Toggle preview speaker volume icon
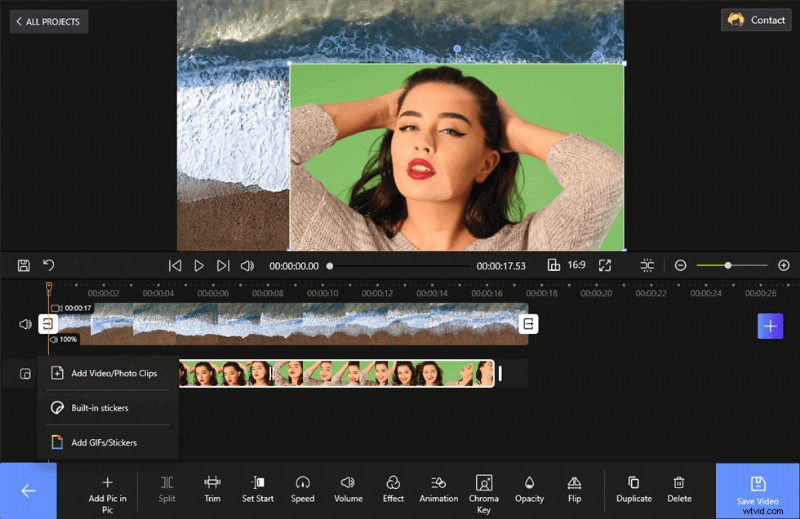The image size is (800, 519). [x=247, y=266]
